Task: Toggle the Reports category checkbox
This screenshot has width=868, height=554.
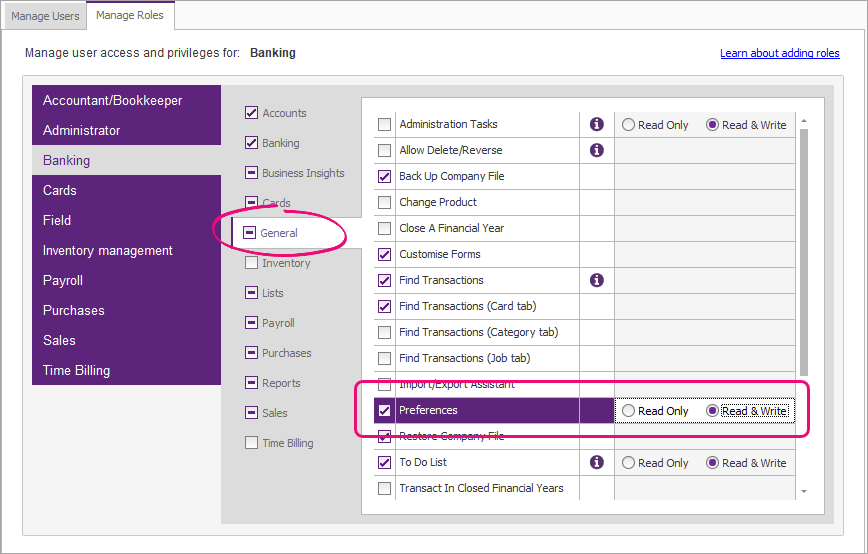Action: [x=251, y=382]
